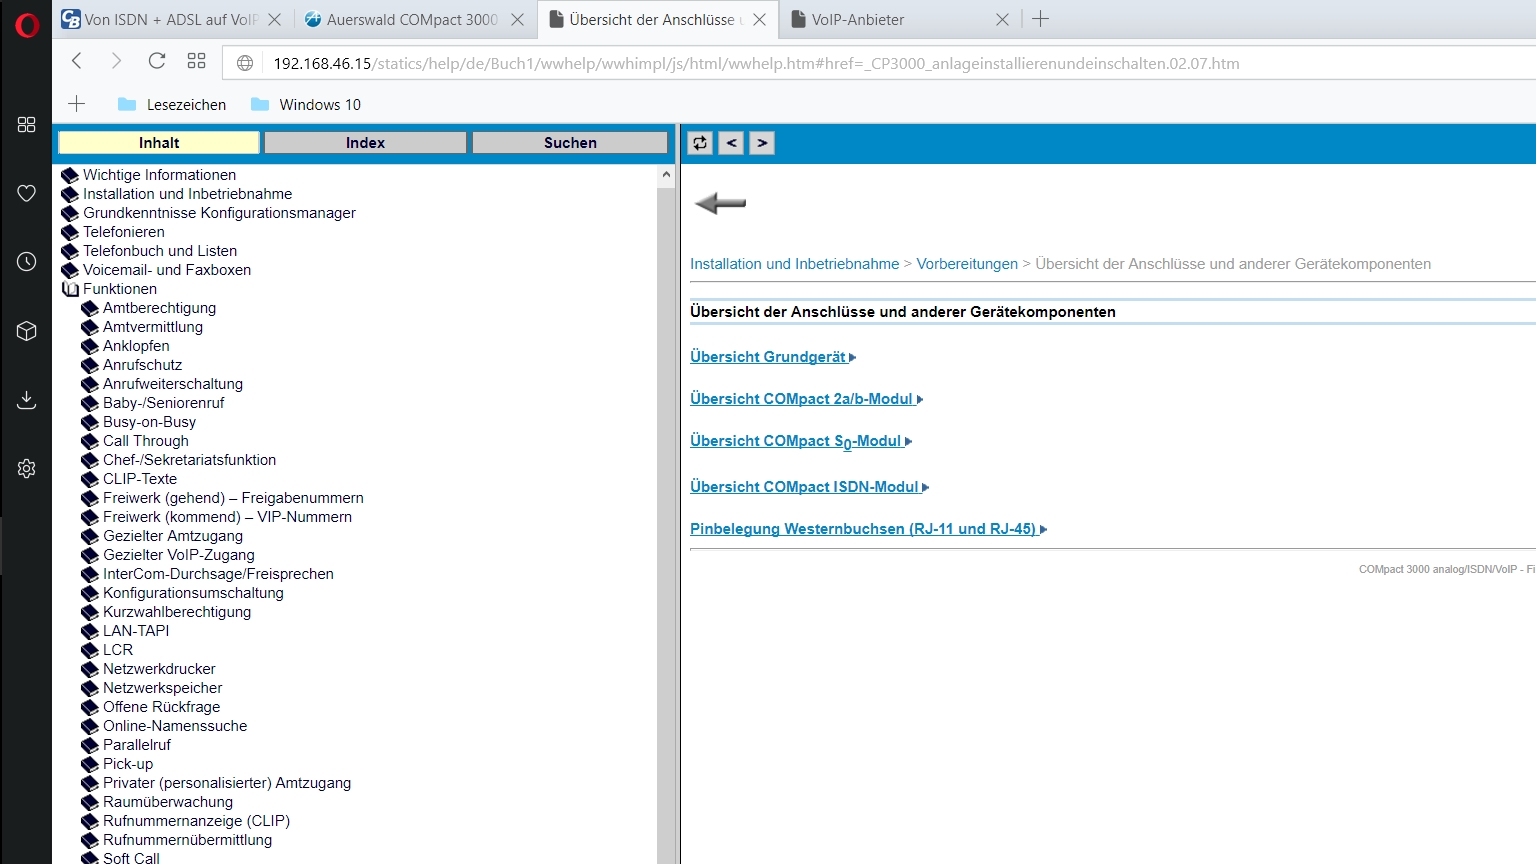Expand Wichtige Informationen book

point(70,175)
